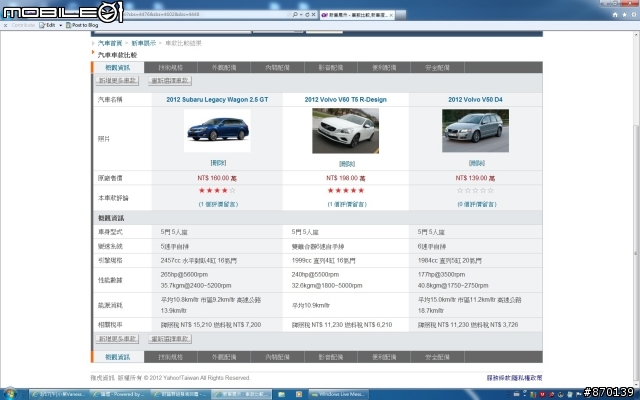Viewport: 640px width, 400px height.
Task: Click the NT$ 160.00 萬 price
Action: [217, 178]
